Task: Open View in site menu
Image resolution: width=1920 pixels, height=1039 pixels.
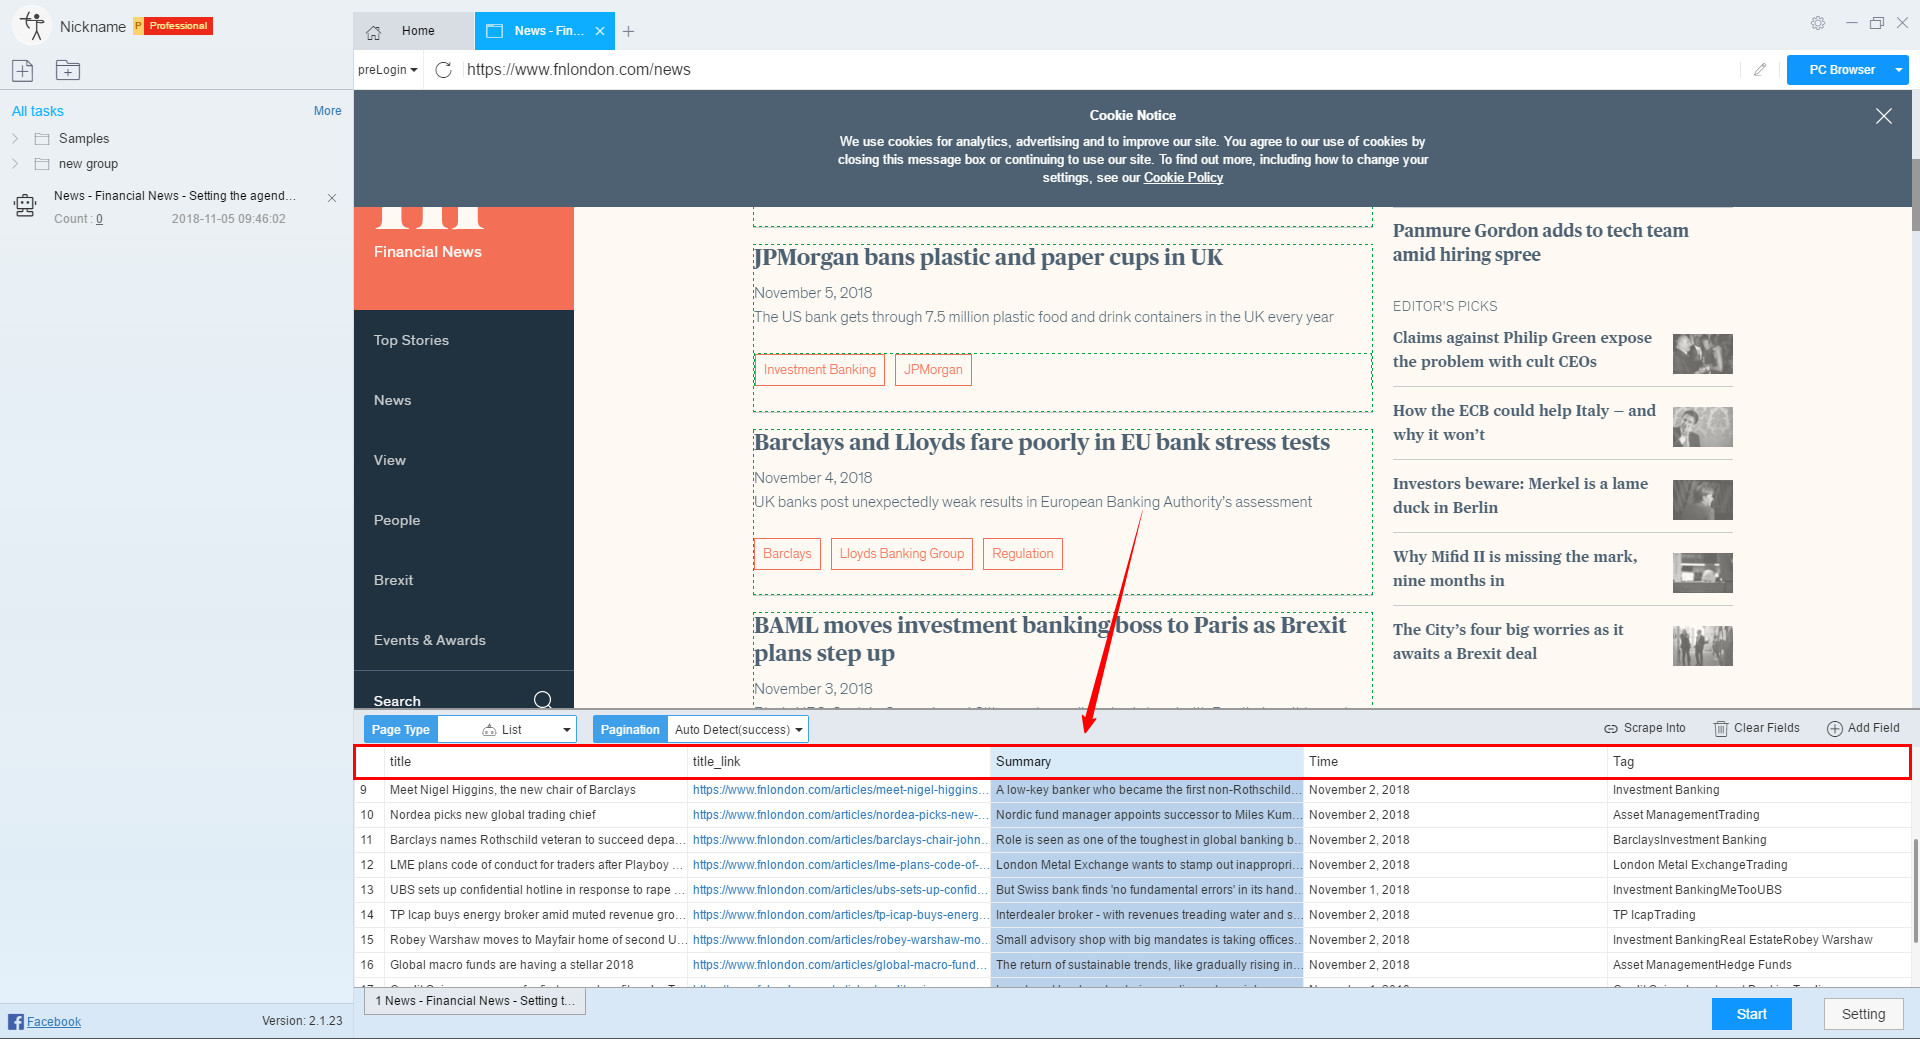Action: coord(390,460)
